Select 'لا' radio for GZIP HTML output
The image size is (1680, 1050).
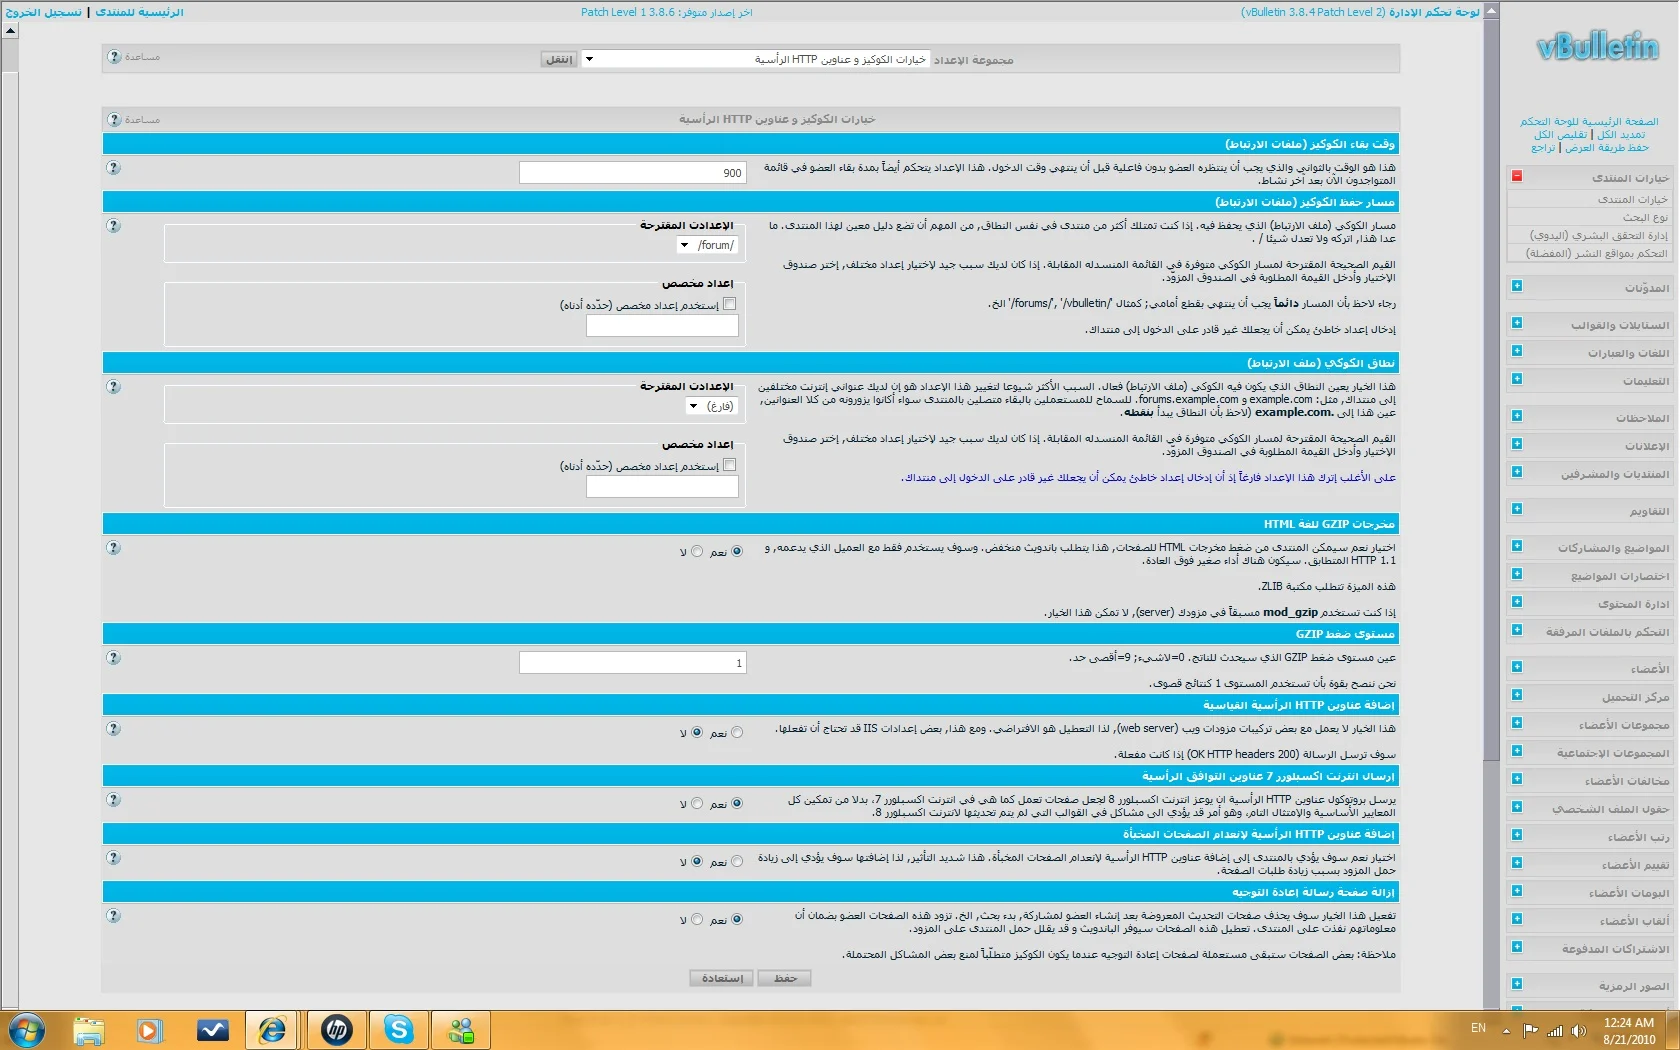[x=697, y=552]
